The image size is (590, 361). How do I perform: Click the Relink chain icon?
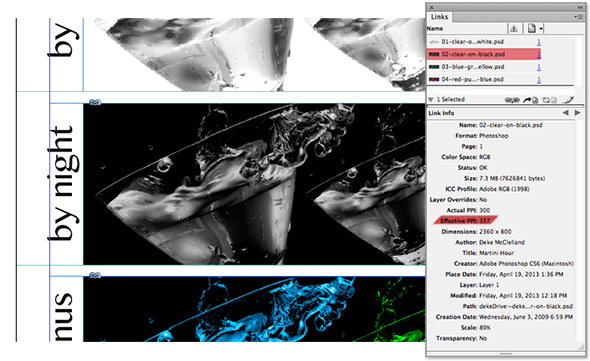click(x=512, y=100)
